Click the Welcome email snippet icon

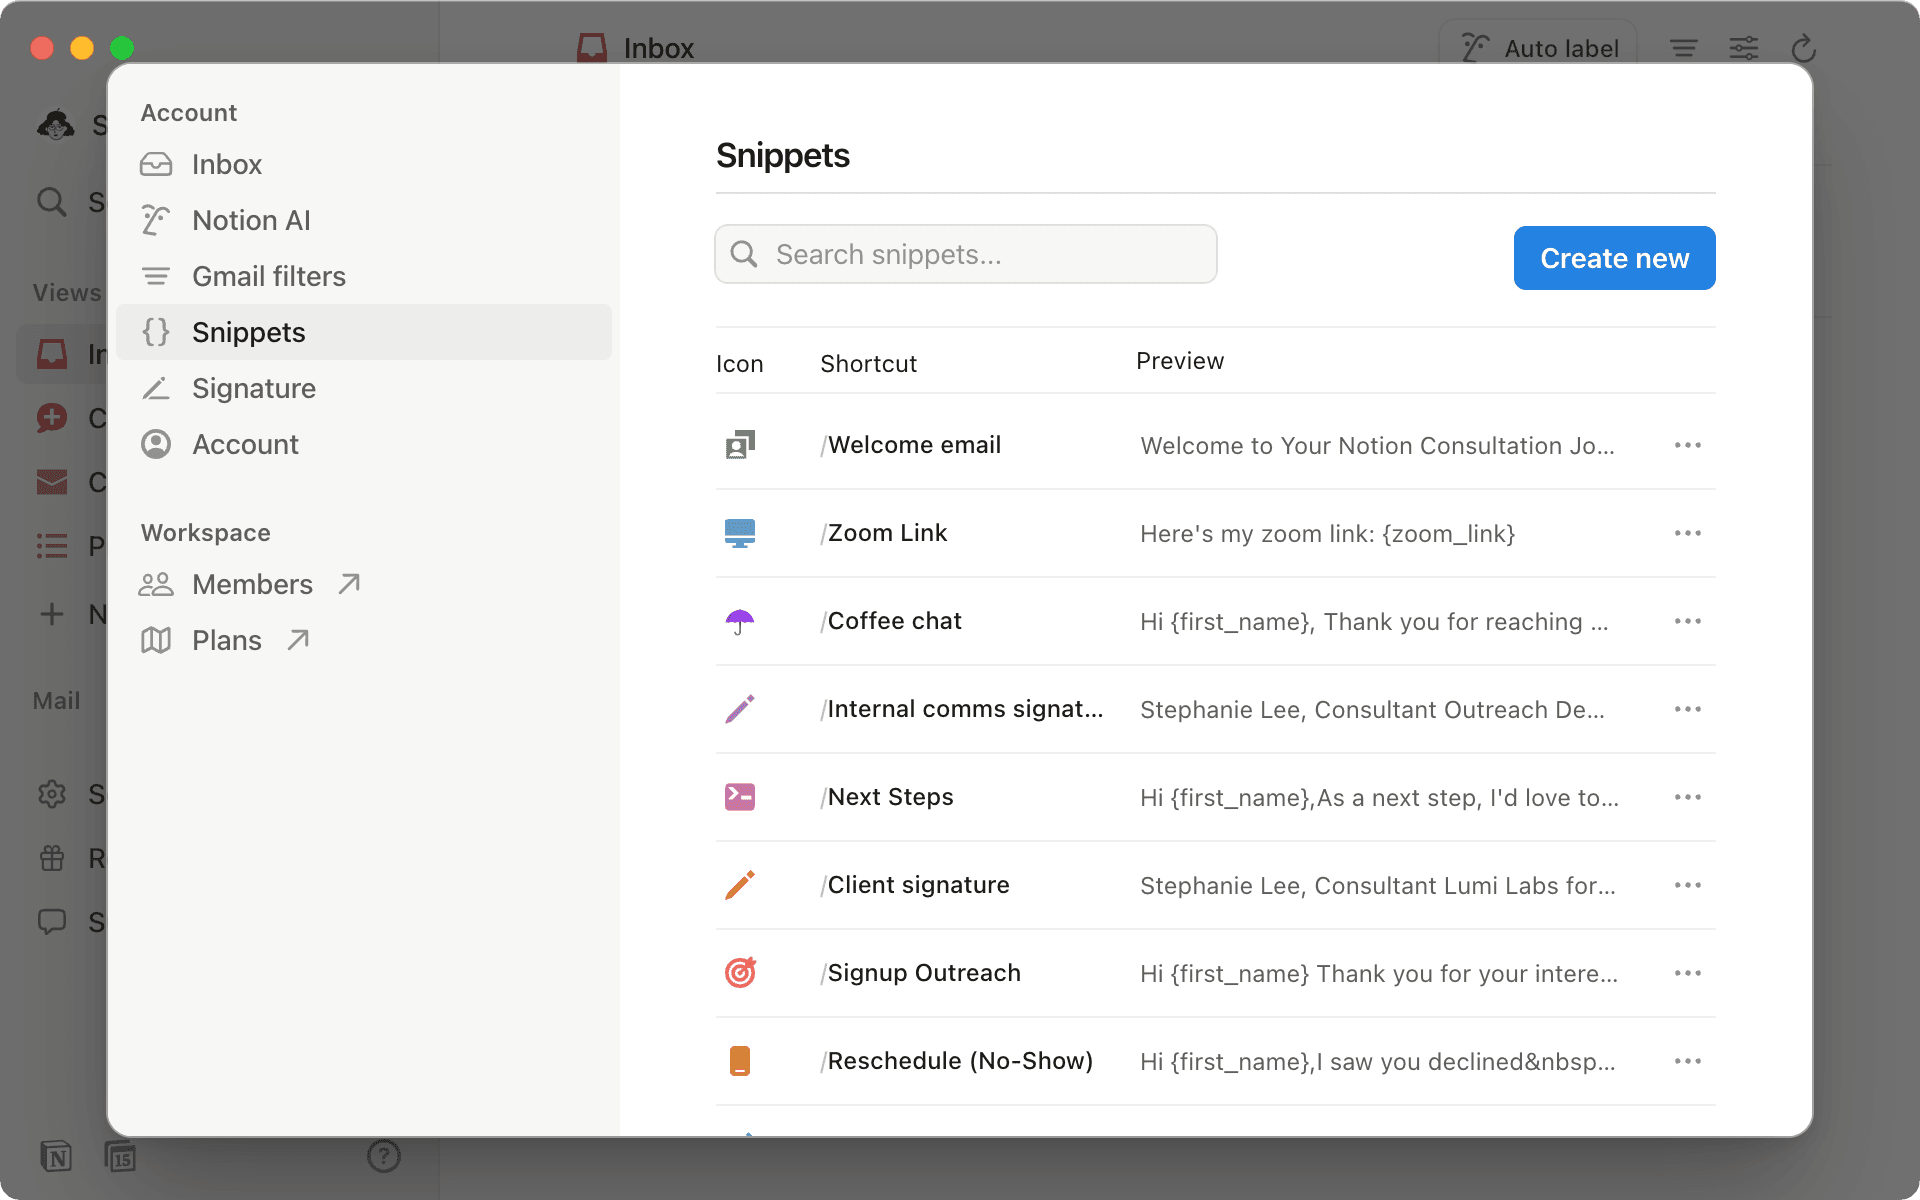pos(740,445)
